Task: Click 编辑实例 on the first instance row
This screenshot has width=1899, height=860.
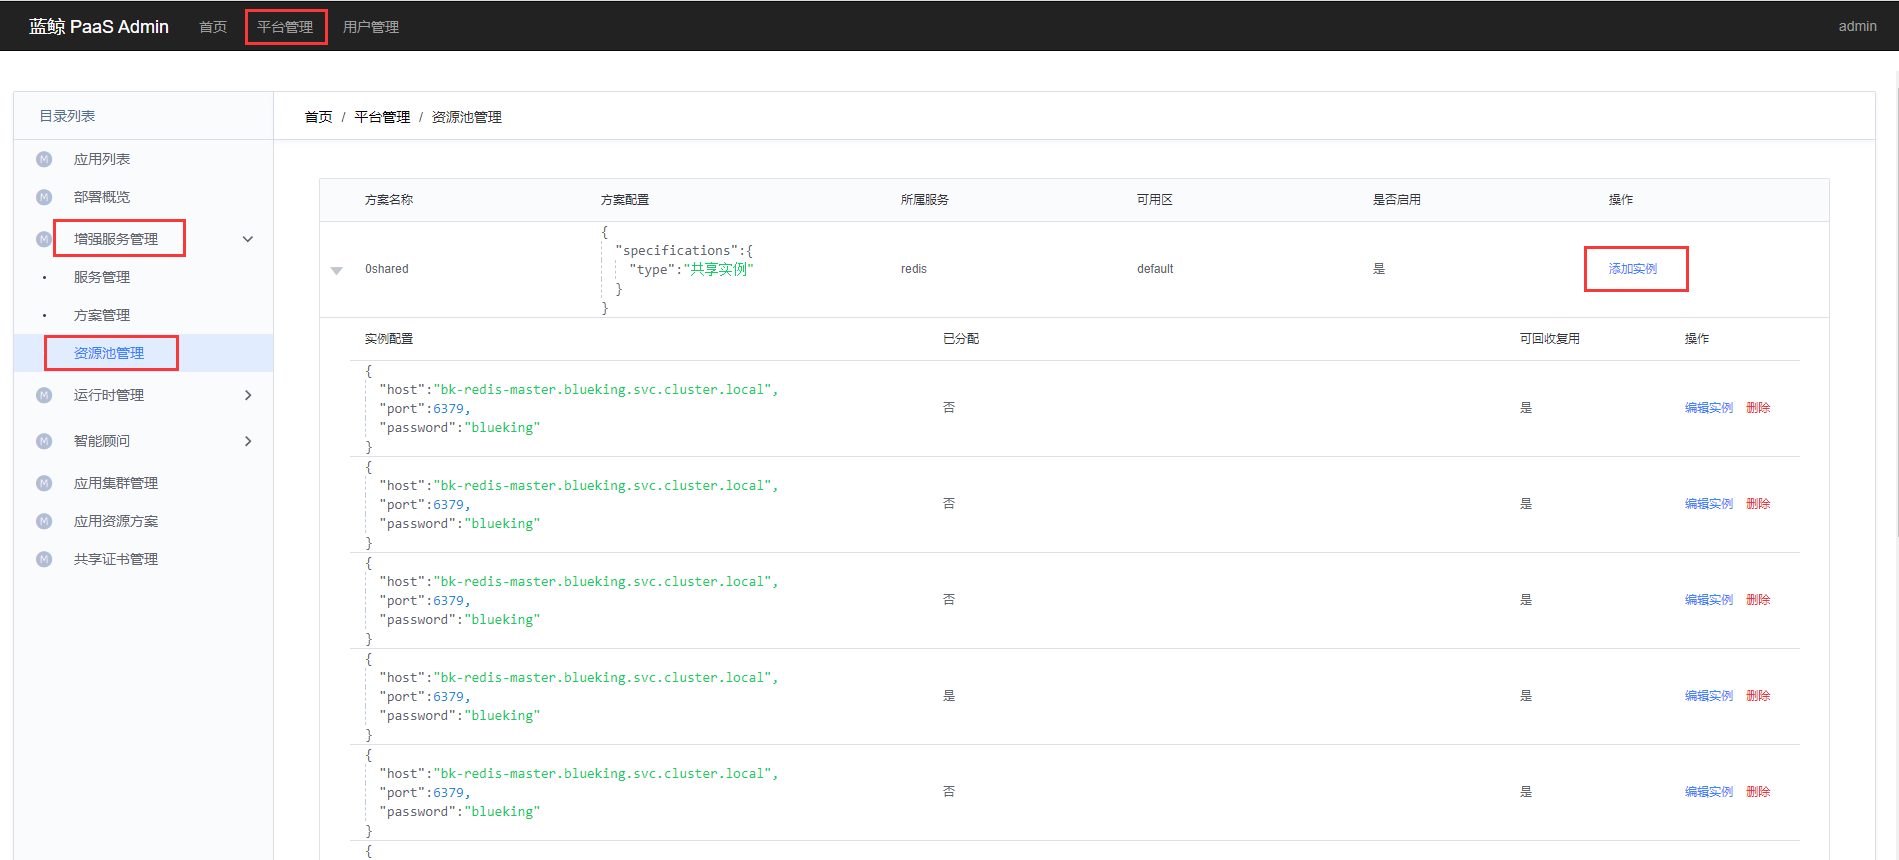Action: pyautogui.click(x=1708, y=408)
